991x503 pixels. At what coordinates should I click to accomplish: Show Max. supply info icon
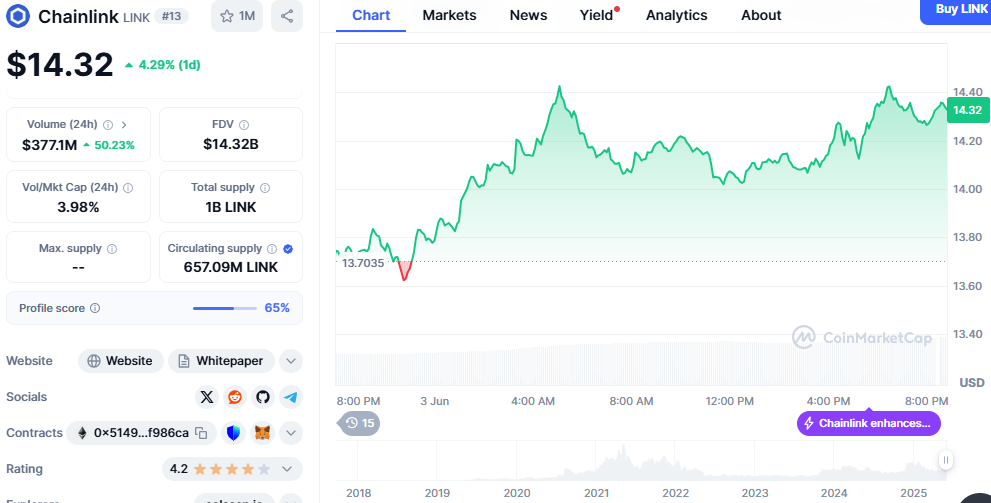pos(112,249)
